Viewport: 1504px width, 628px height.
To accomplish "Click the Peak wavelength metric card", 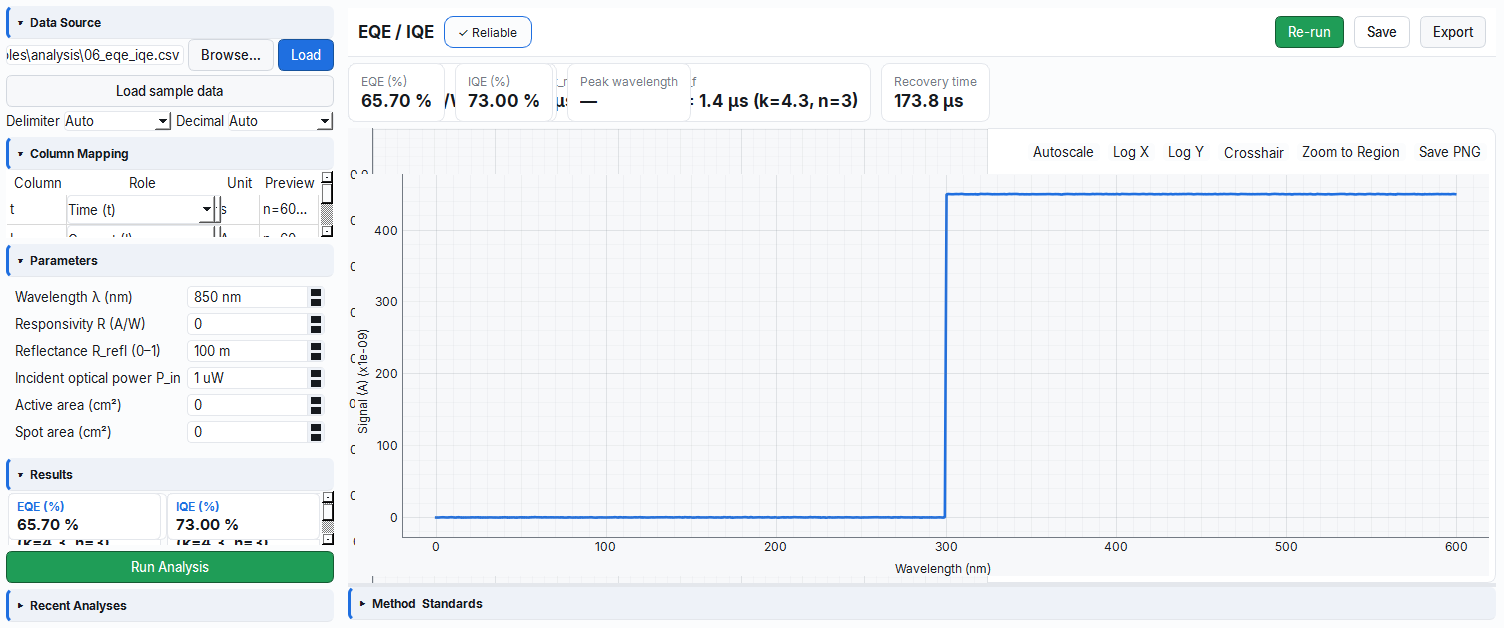I will (x=629, y=92).
